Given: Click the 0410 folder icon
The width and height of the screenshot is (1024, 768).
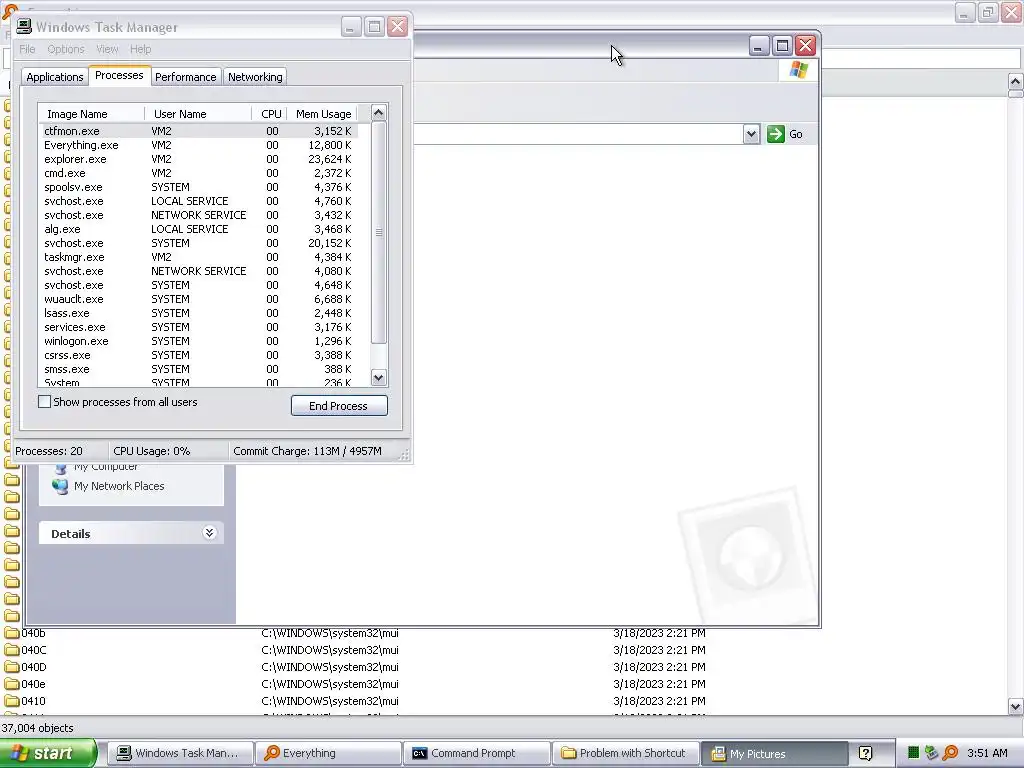Looking at the screenshot, I should 12,701.
